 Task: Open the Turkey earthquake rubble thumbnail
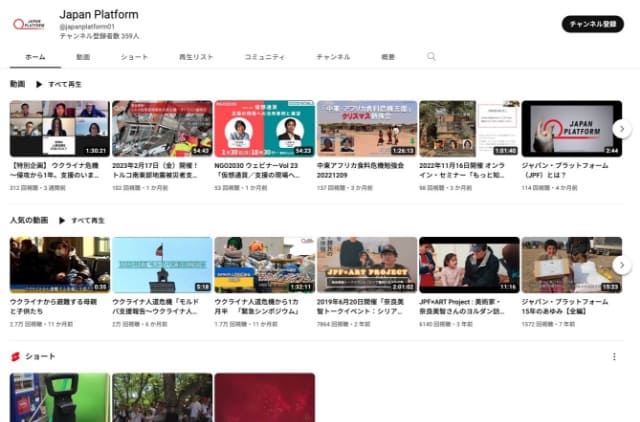coord(162,129)
